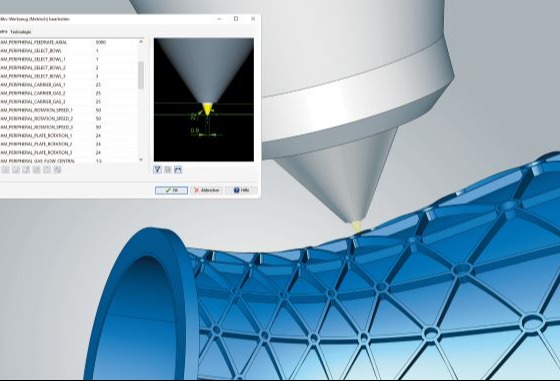Select the AM_PERIPHERAL_ROTATION_SPEED_3 row
This screenshot has height=381, width=560.
[69, 127]
